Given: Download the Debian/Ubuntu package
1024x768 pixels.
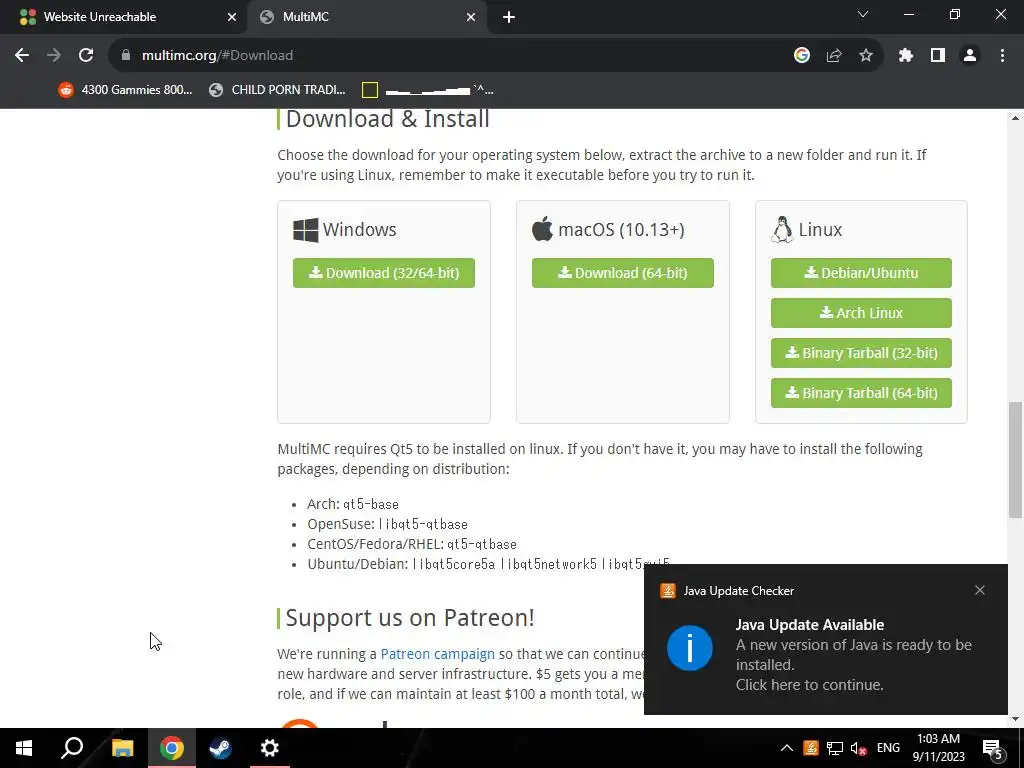Looking at the screenshot, I should 861,273.
